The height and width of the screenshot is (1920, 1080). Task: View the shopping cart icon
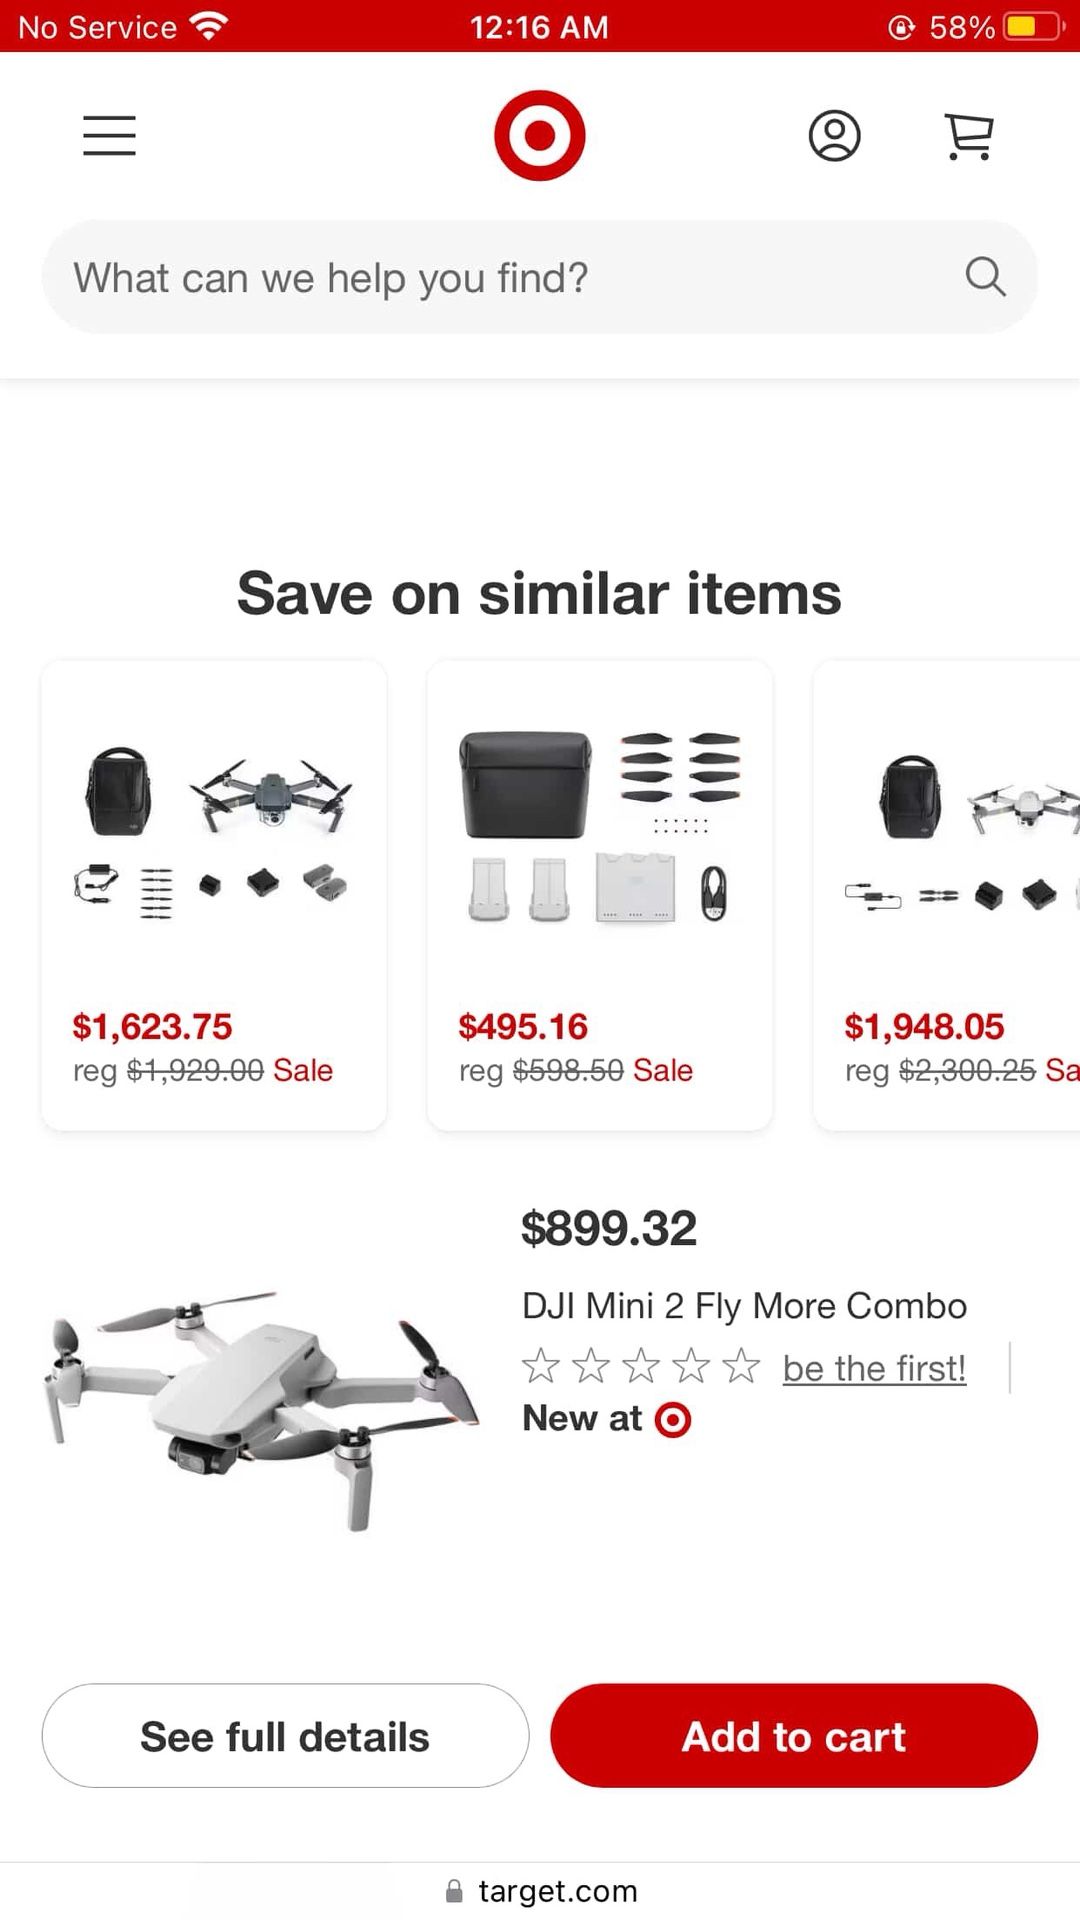968,136
